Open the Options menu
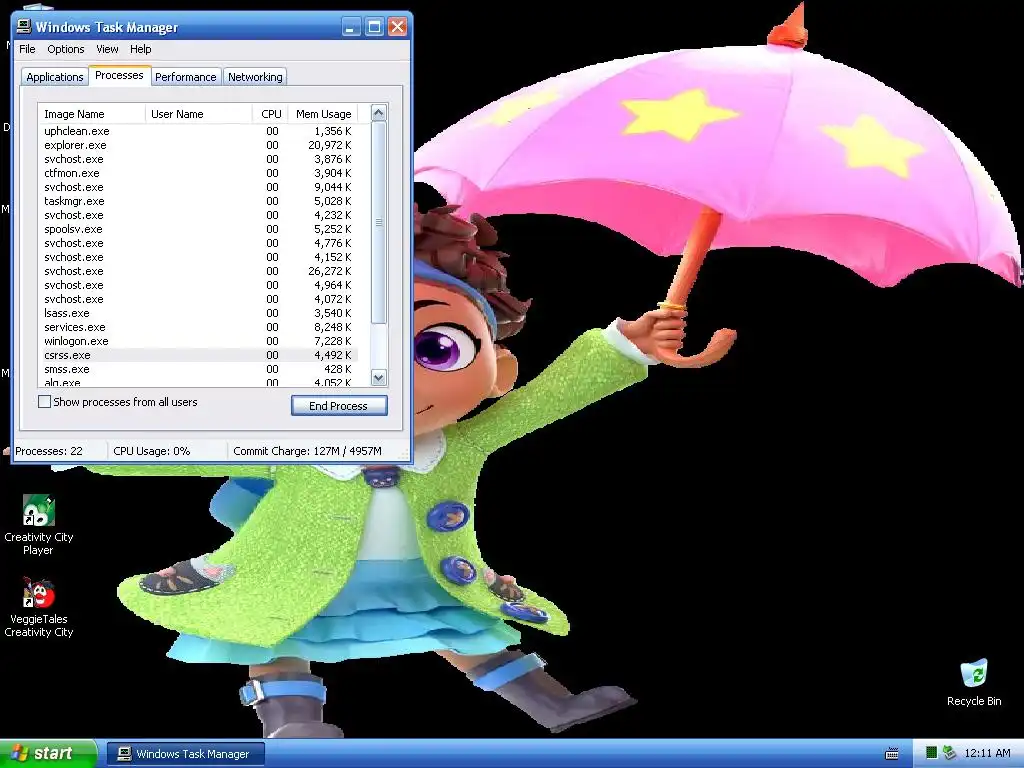 pos(65,49)
